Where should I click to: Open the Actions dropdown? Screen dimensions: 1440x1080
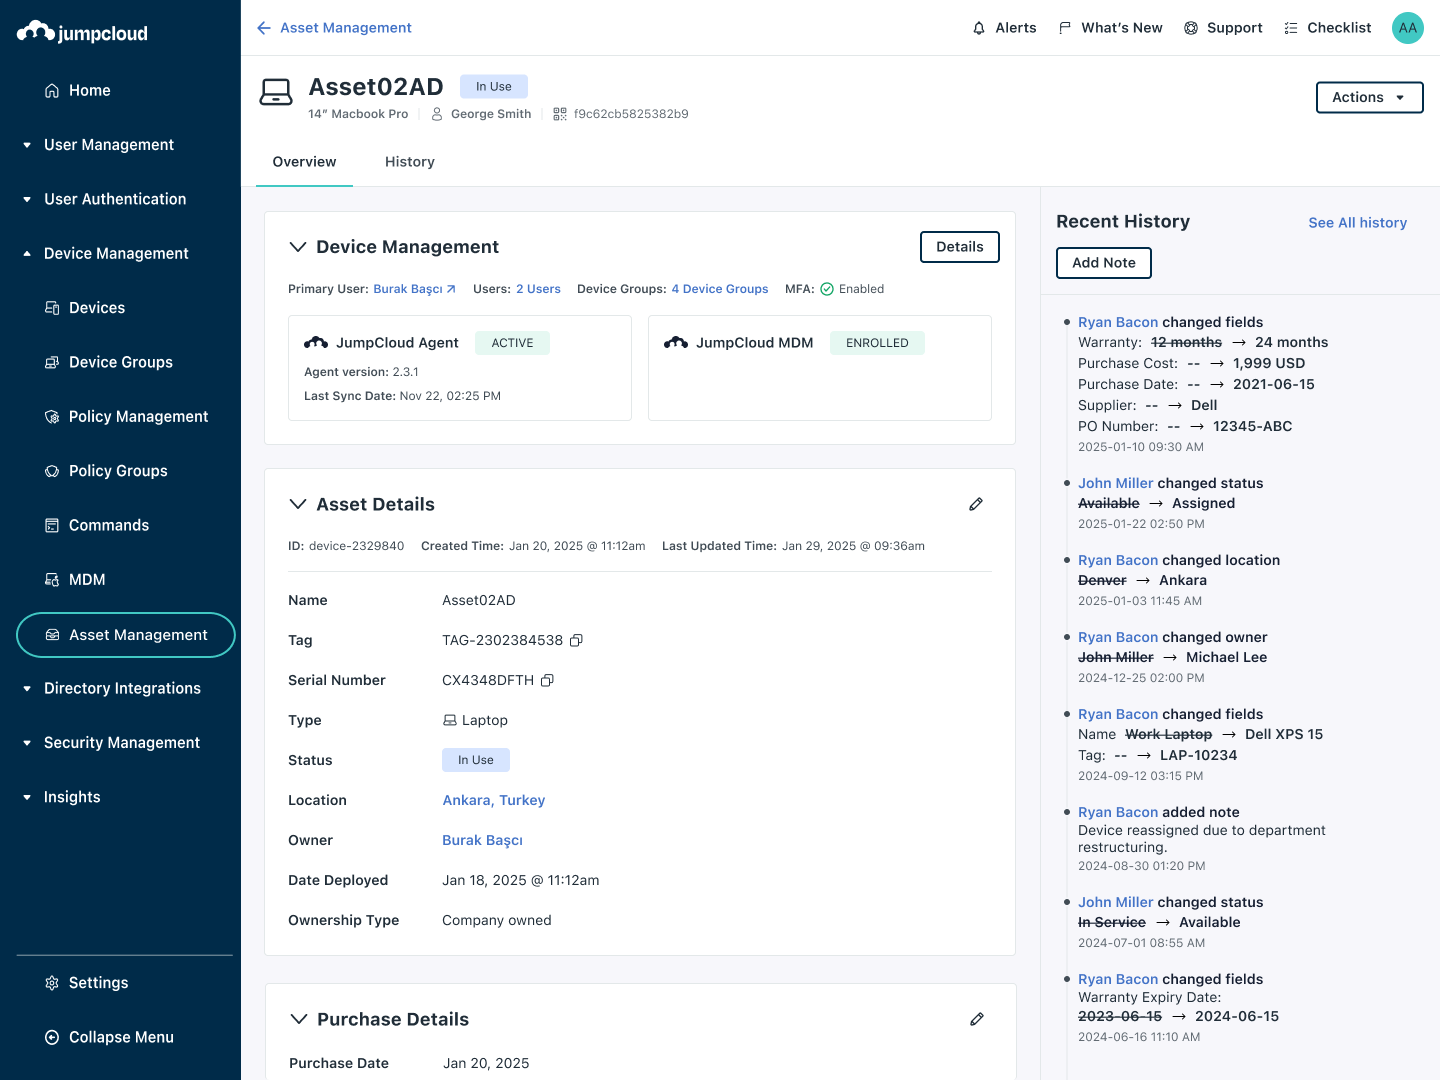click(1369, 97)
